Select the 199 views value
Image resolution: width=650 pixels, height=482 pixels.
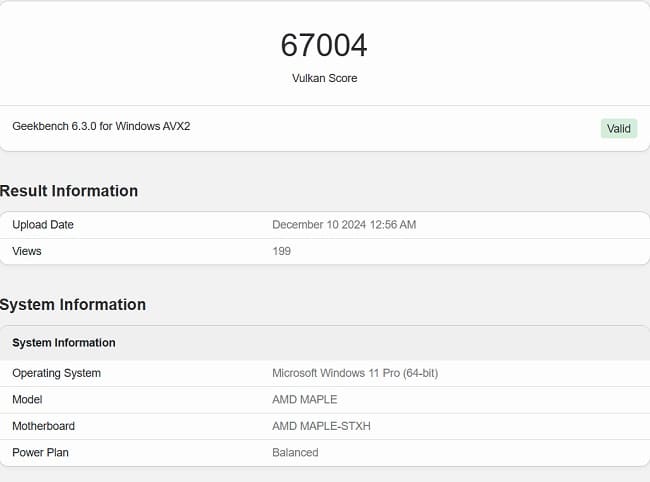(x=281, y=251)
